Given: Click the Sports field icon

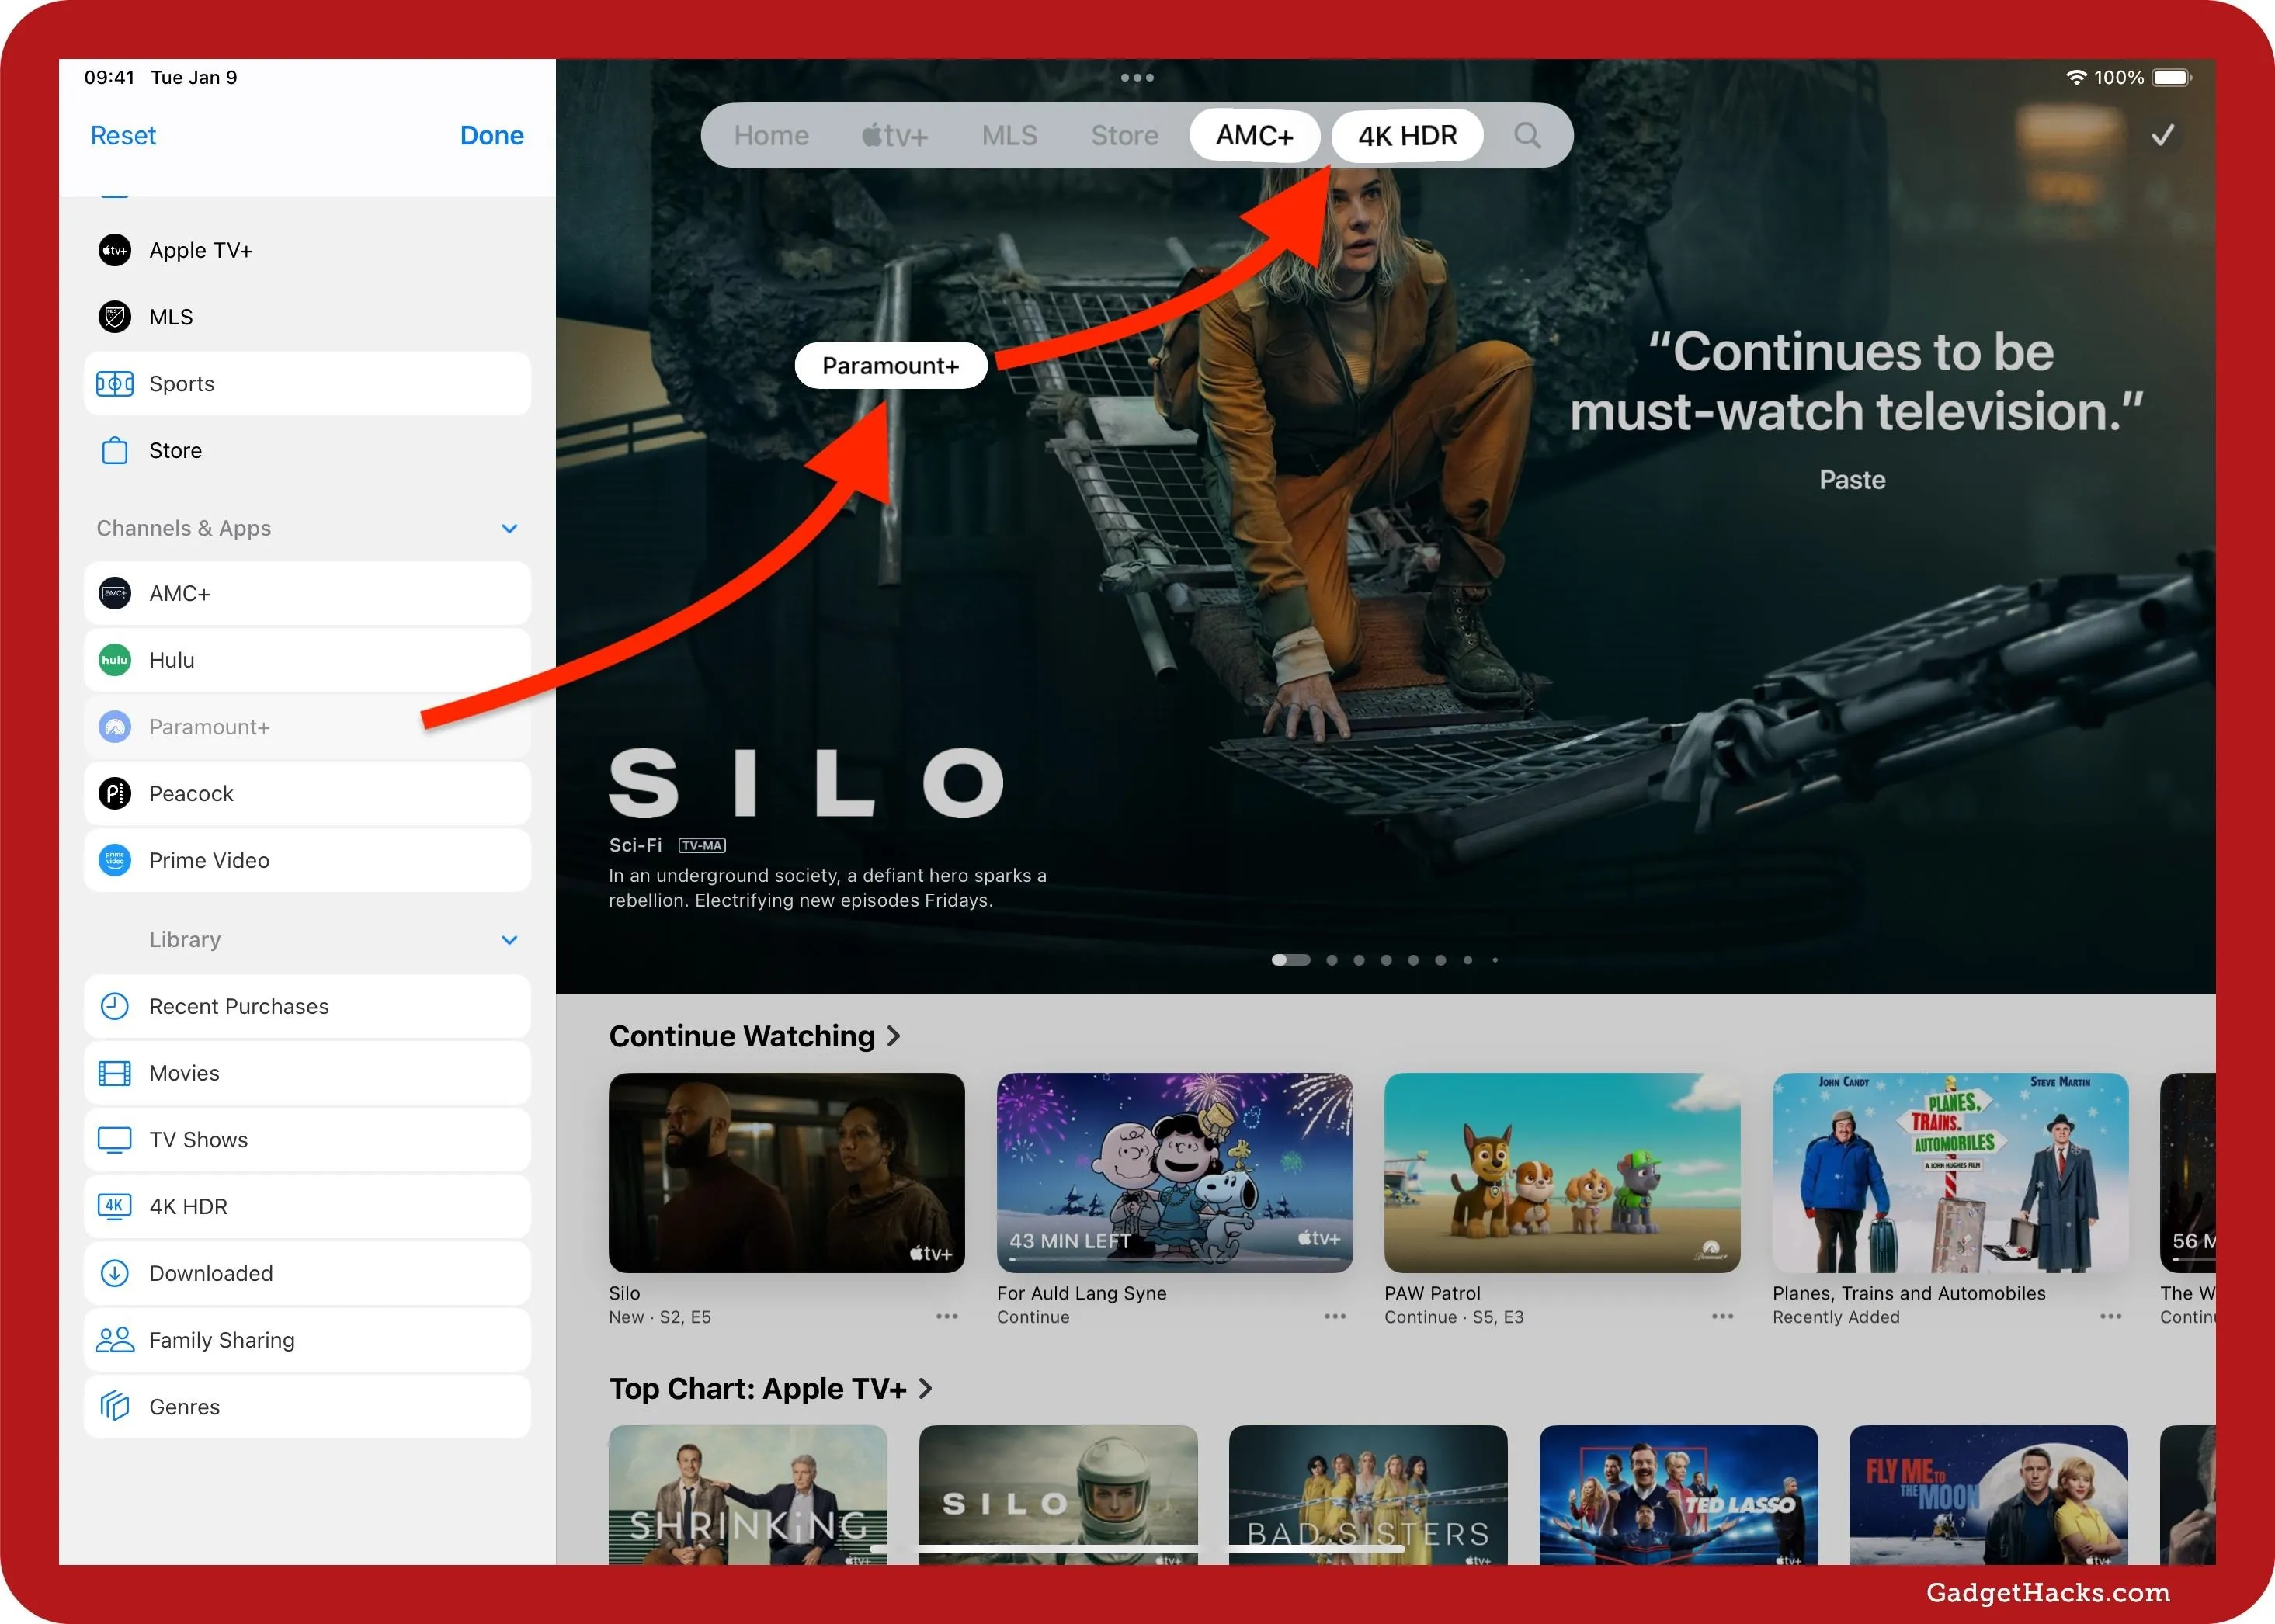Looking at the screenshot, I should (115, 384).
